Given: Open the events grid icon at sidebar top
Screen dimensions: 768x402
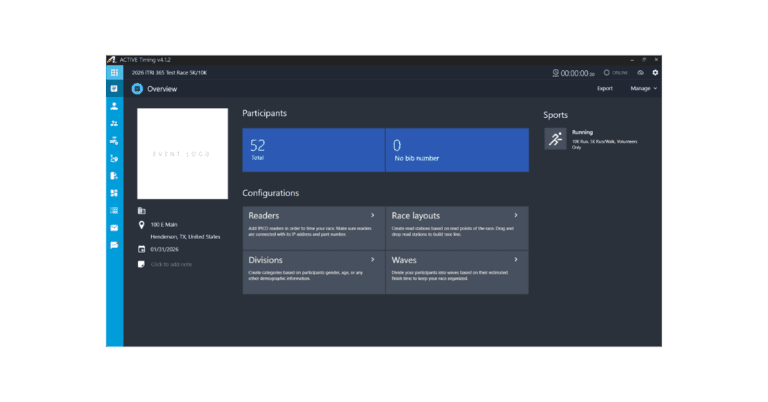Looking at the screenshot, I should pos(114,72).
